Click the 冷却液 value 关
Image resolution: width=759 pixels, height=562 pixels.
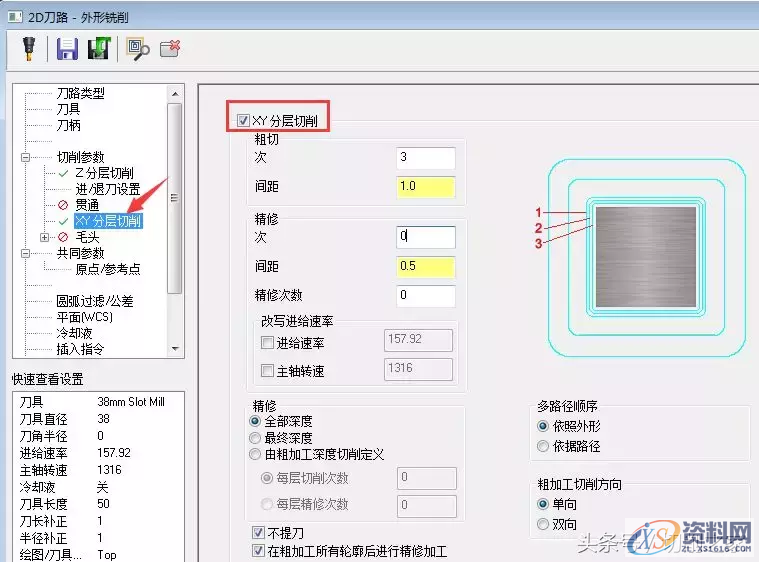click(103, 487)
